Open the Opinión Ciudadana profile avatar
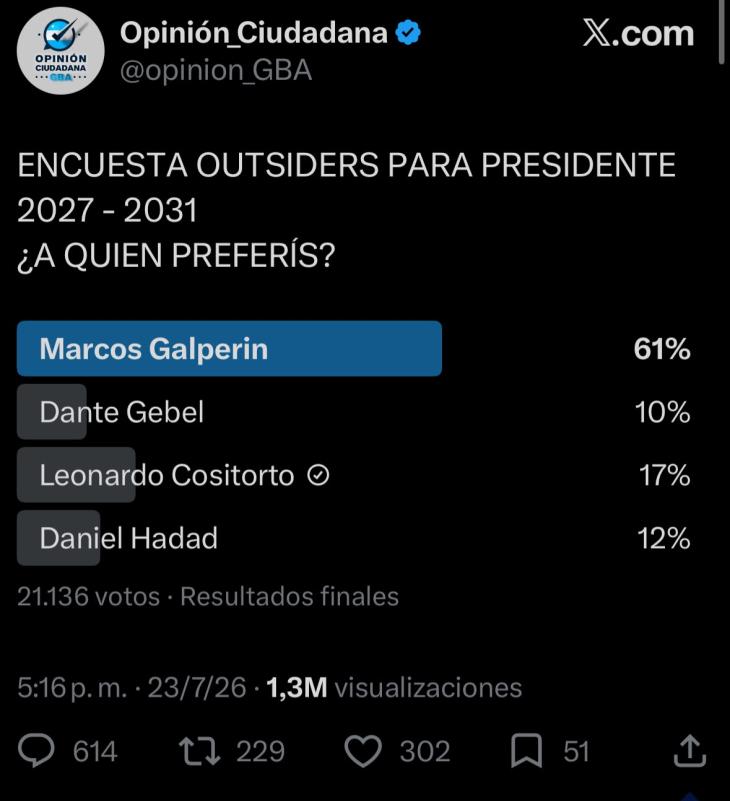 click(x=60, y=51)
